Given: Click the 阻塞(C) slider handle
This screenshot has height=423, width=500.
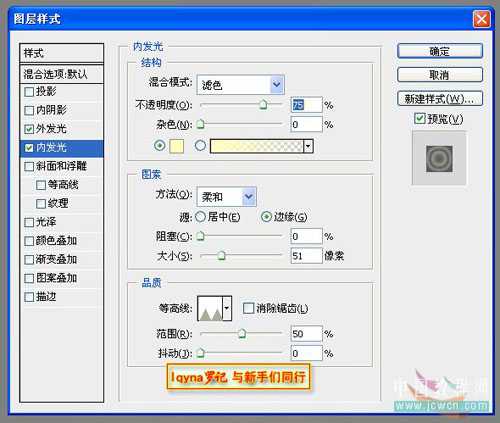Looking at the screenshot, I should click(x=200, y=236).
